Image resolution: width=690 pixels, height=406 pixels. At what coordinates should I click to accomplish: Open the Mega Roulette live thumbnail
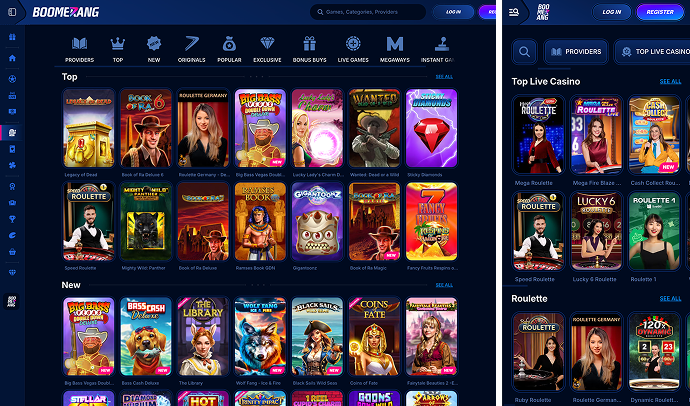click(539, 135)
